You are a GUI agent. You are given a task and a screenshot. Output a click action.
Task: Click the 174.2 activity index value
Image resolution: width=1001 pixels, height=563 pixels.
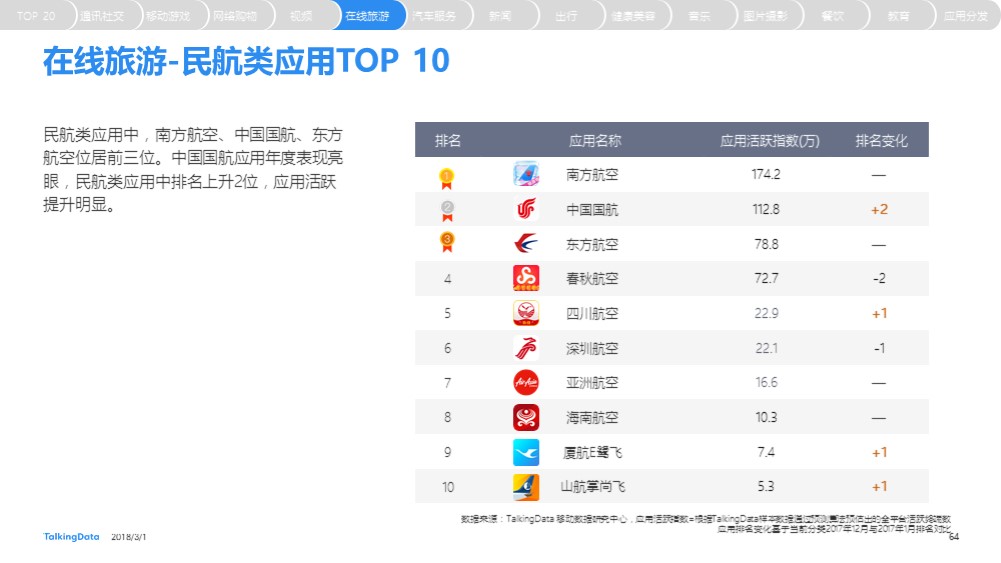click(766, 174)
